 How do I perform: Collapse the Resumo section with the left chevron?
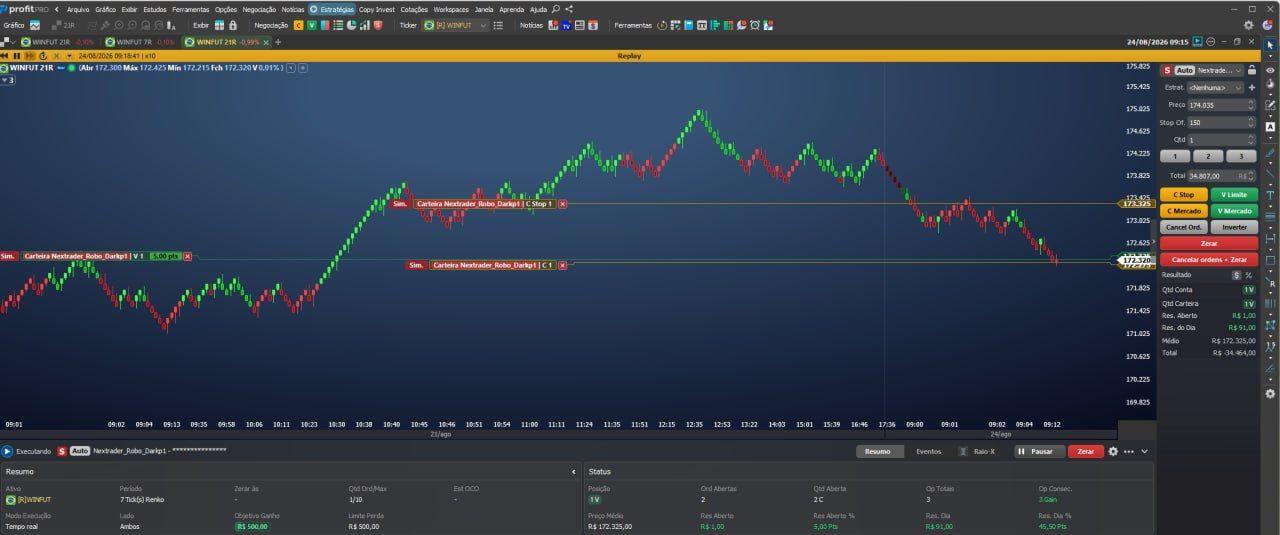573,471
